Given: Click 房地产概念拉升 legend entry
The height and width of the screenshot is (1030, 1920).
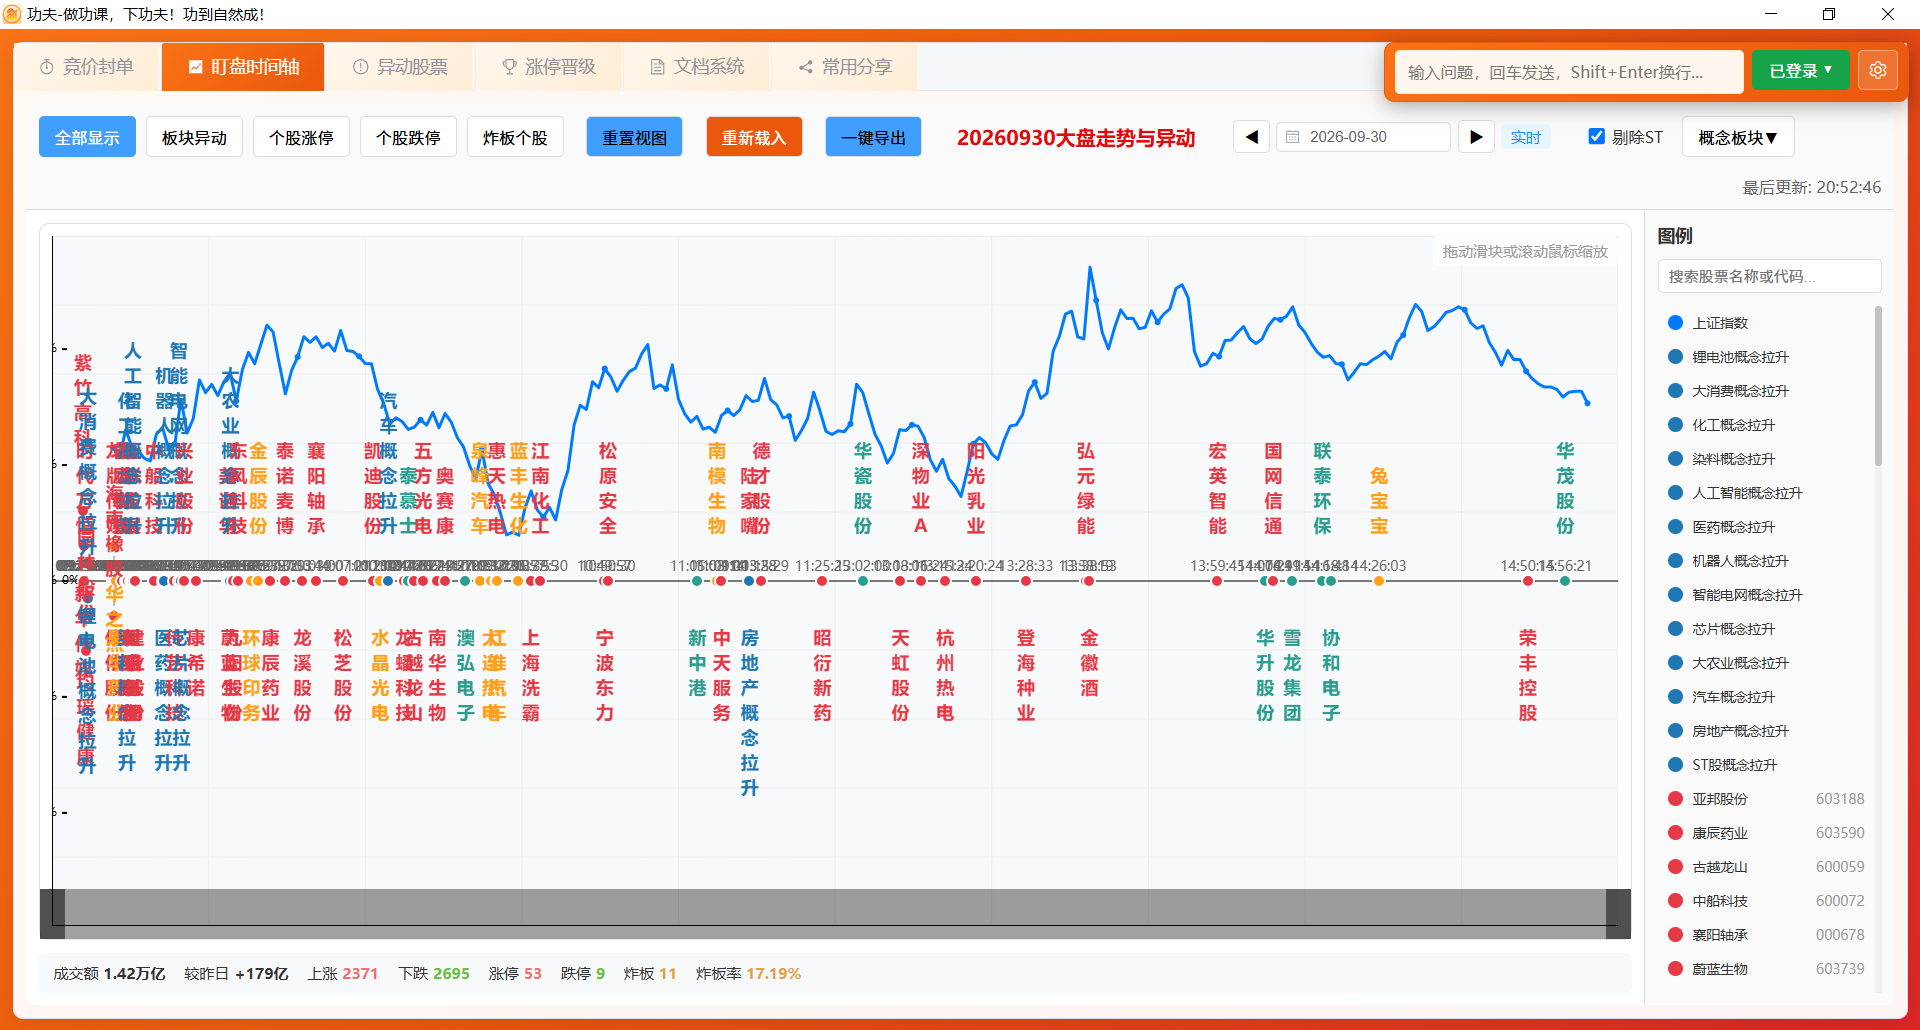Looking at the screenshot, I should (1768, 731).
